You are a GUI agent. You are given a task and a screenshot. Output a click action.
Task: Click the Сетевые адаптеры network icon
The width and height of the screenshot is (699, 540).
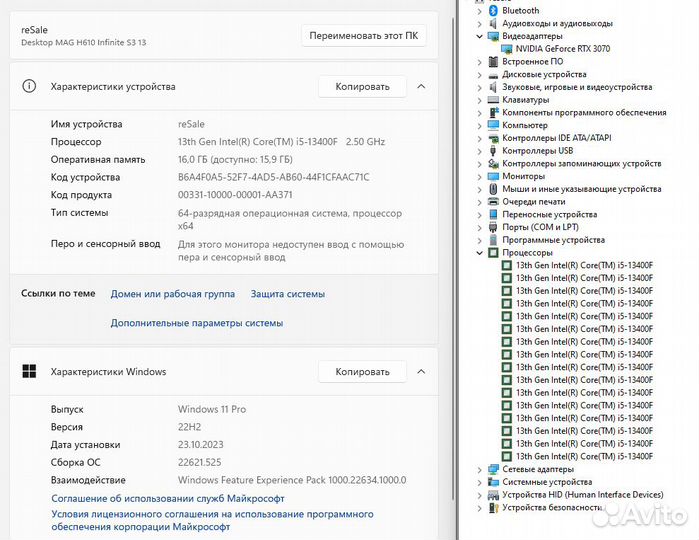tap(493, 469)
